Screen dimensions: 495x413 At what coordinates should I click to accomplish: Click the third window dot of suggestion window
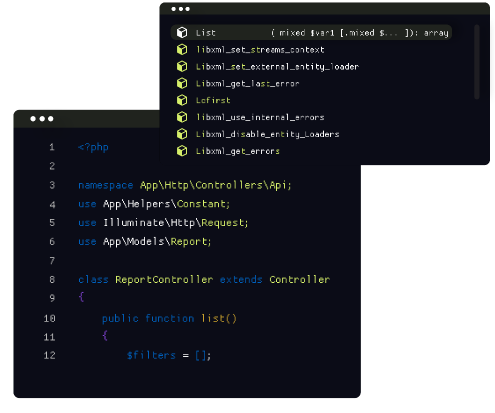point(187,9)
